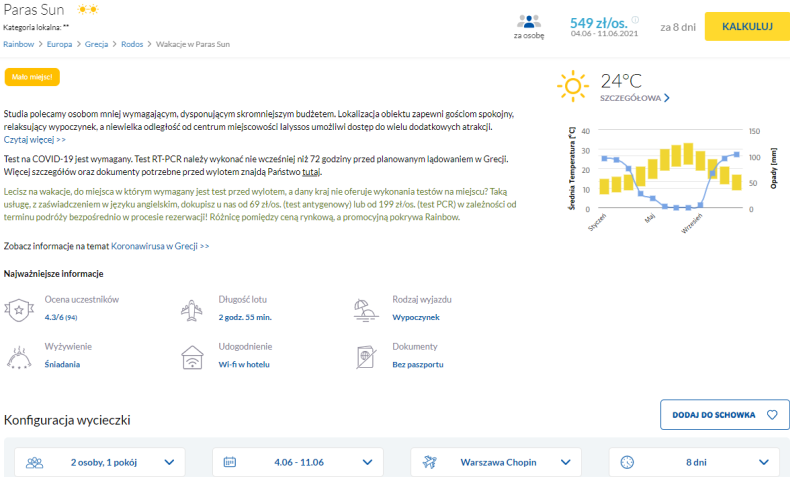Screen dimensions: 790x477
Task: Click the 2 godz. 55 min. flight value
Action: [x=245, y=317]
